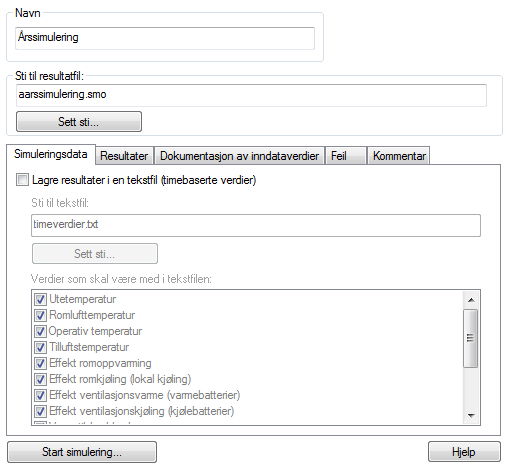Toggle the Operativ temperatur checkbox
This screenshot has width=506, height=469.
40,331
